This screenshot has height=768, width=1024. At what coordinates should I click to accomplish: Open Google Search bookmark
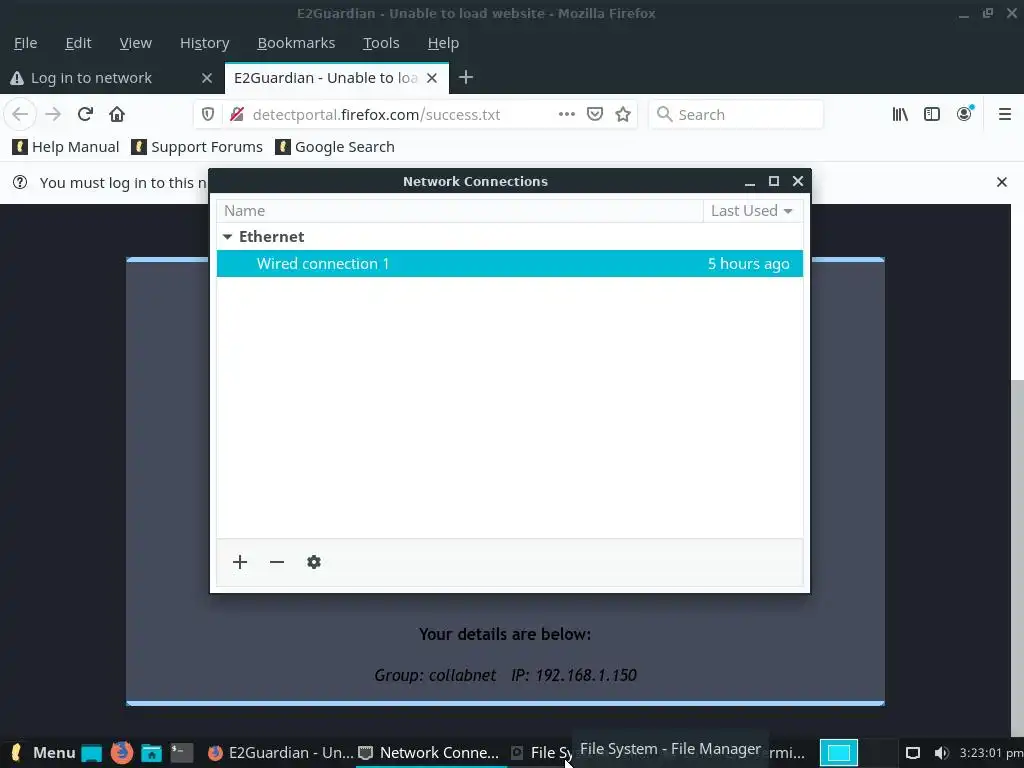tap(335, 147)
